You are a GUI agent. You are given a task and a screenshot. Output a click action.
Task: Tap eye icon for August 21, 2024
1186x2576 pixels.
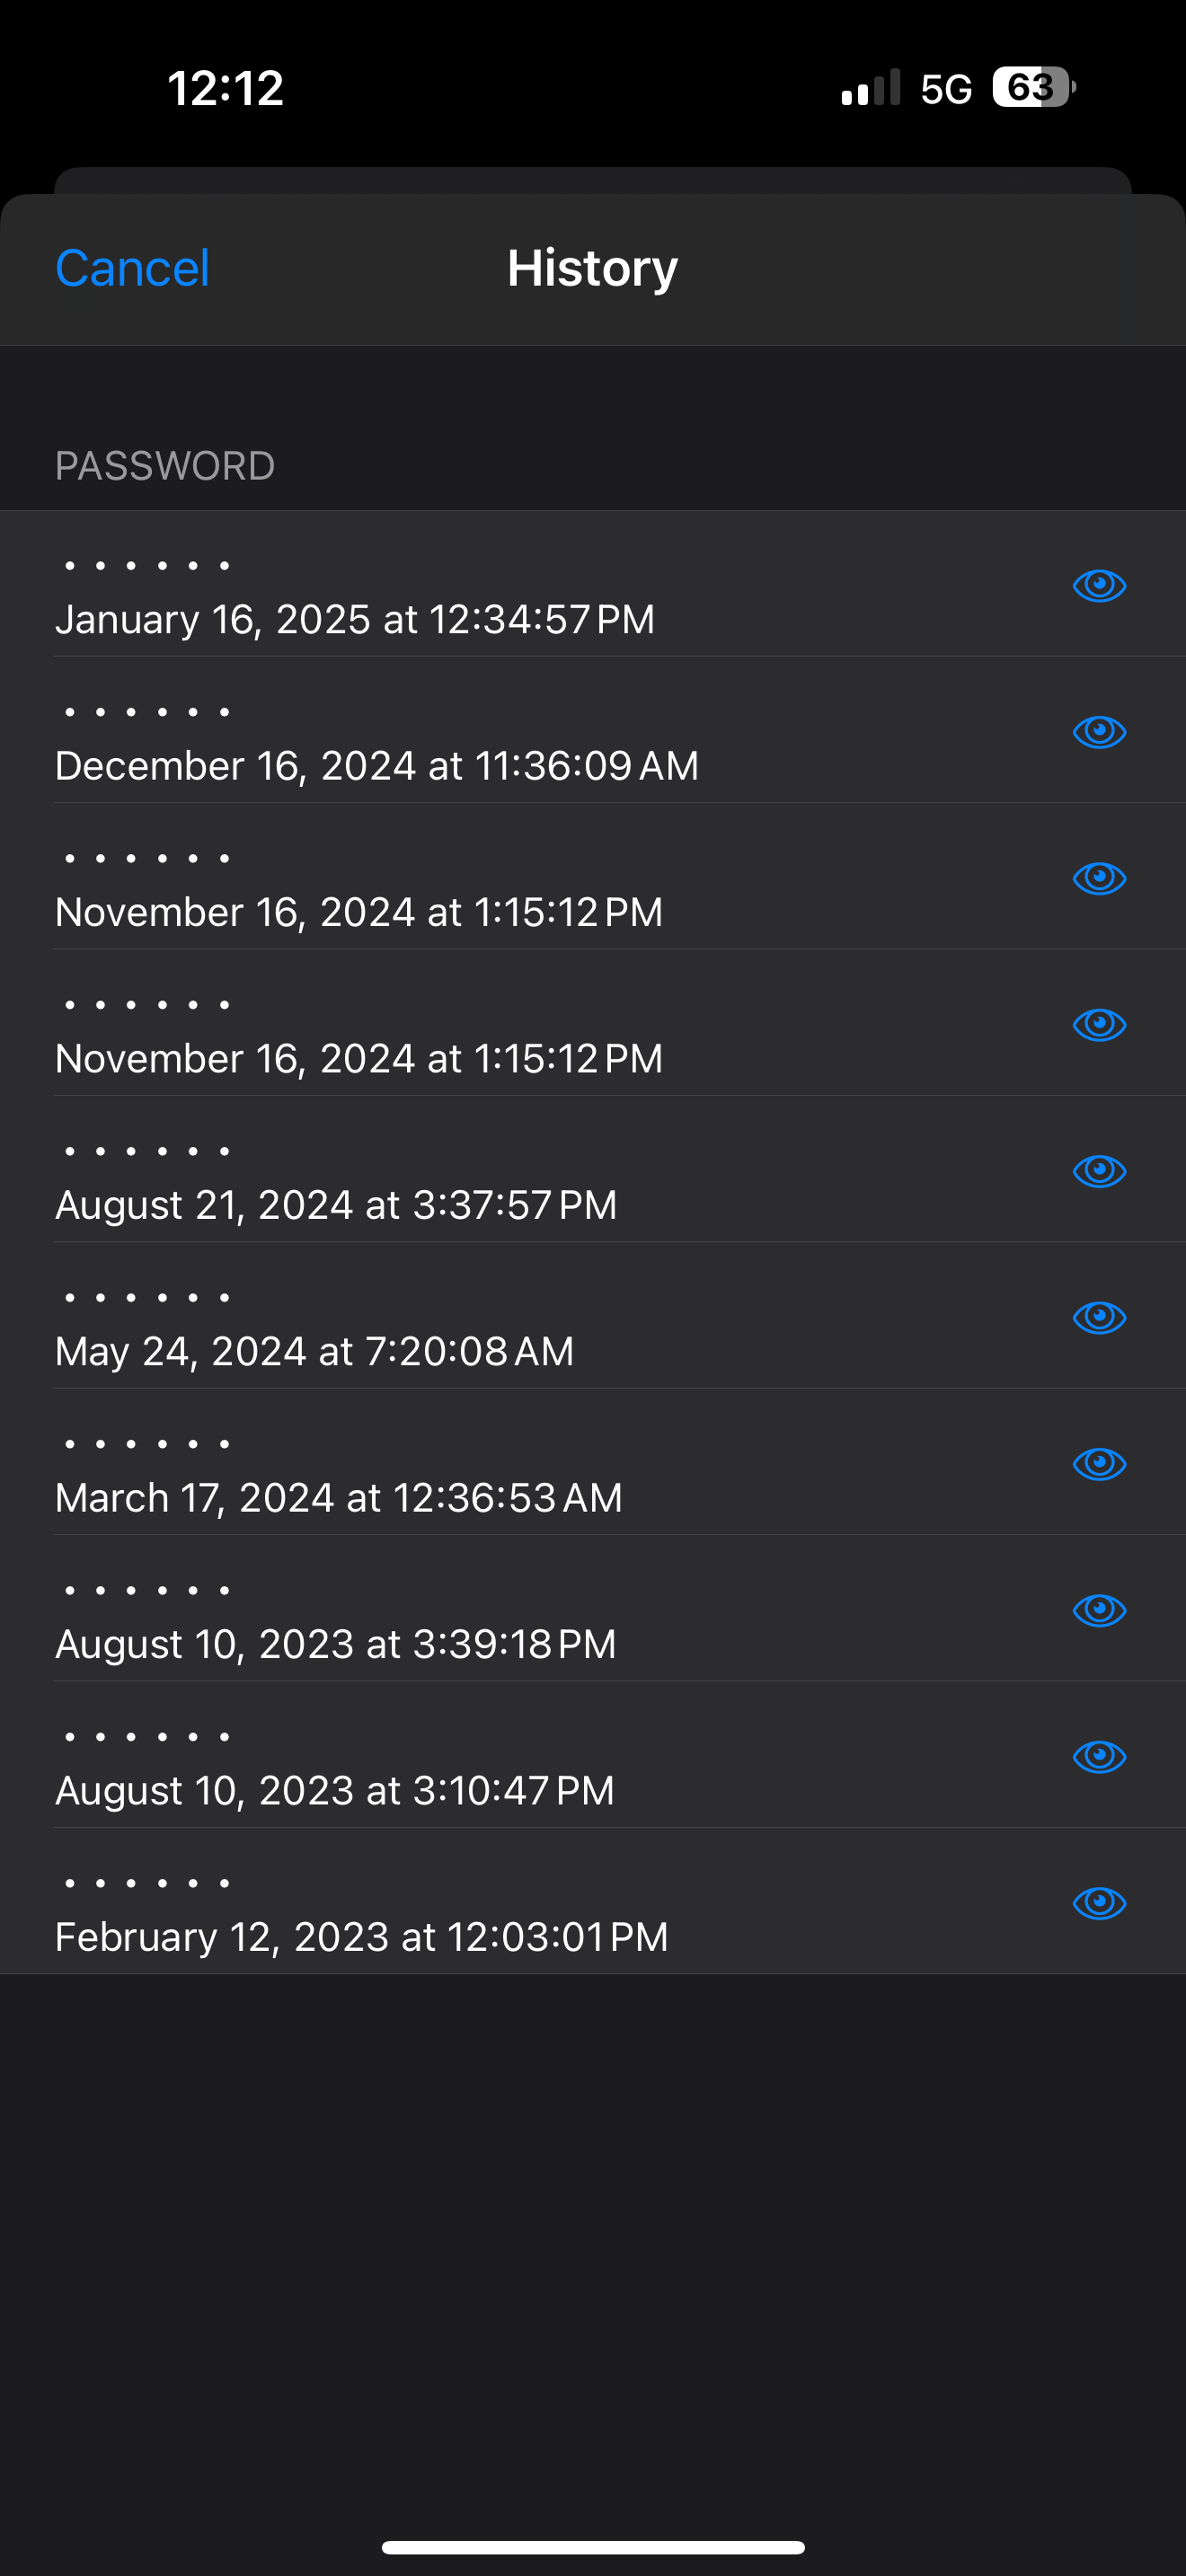[x=1099, y=1170]
